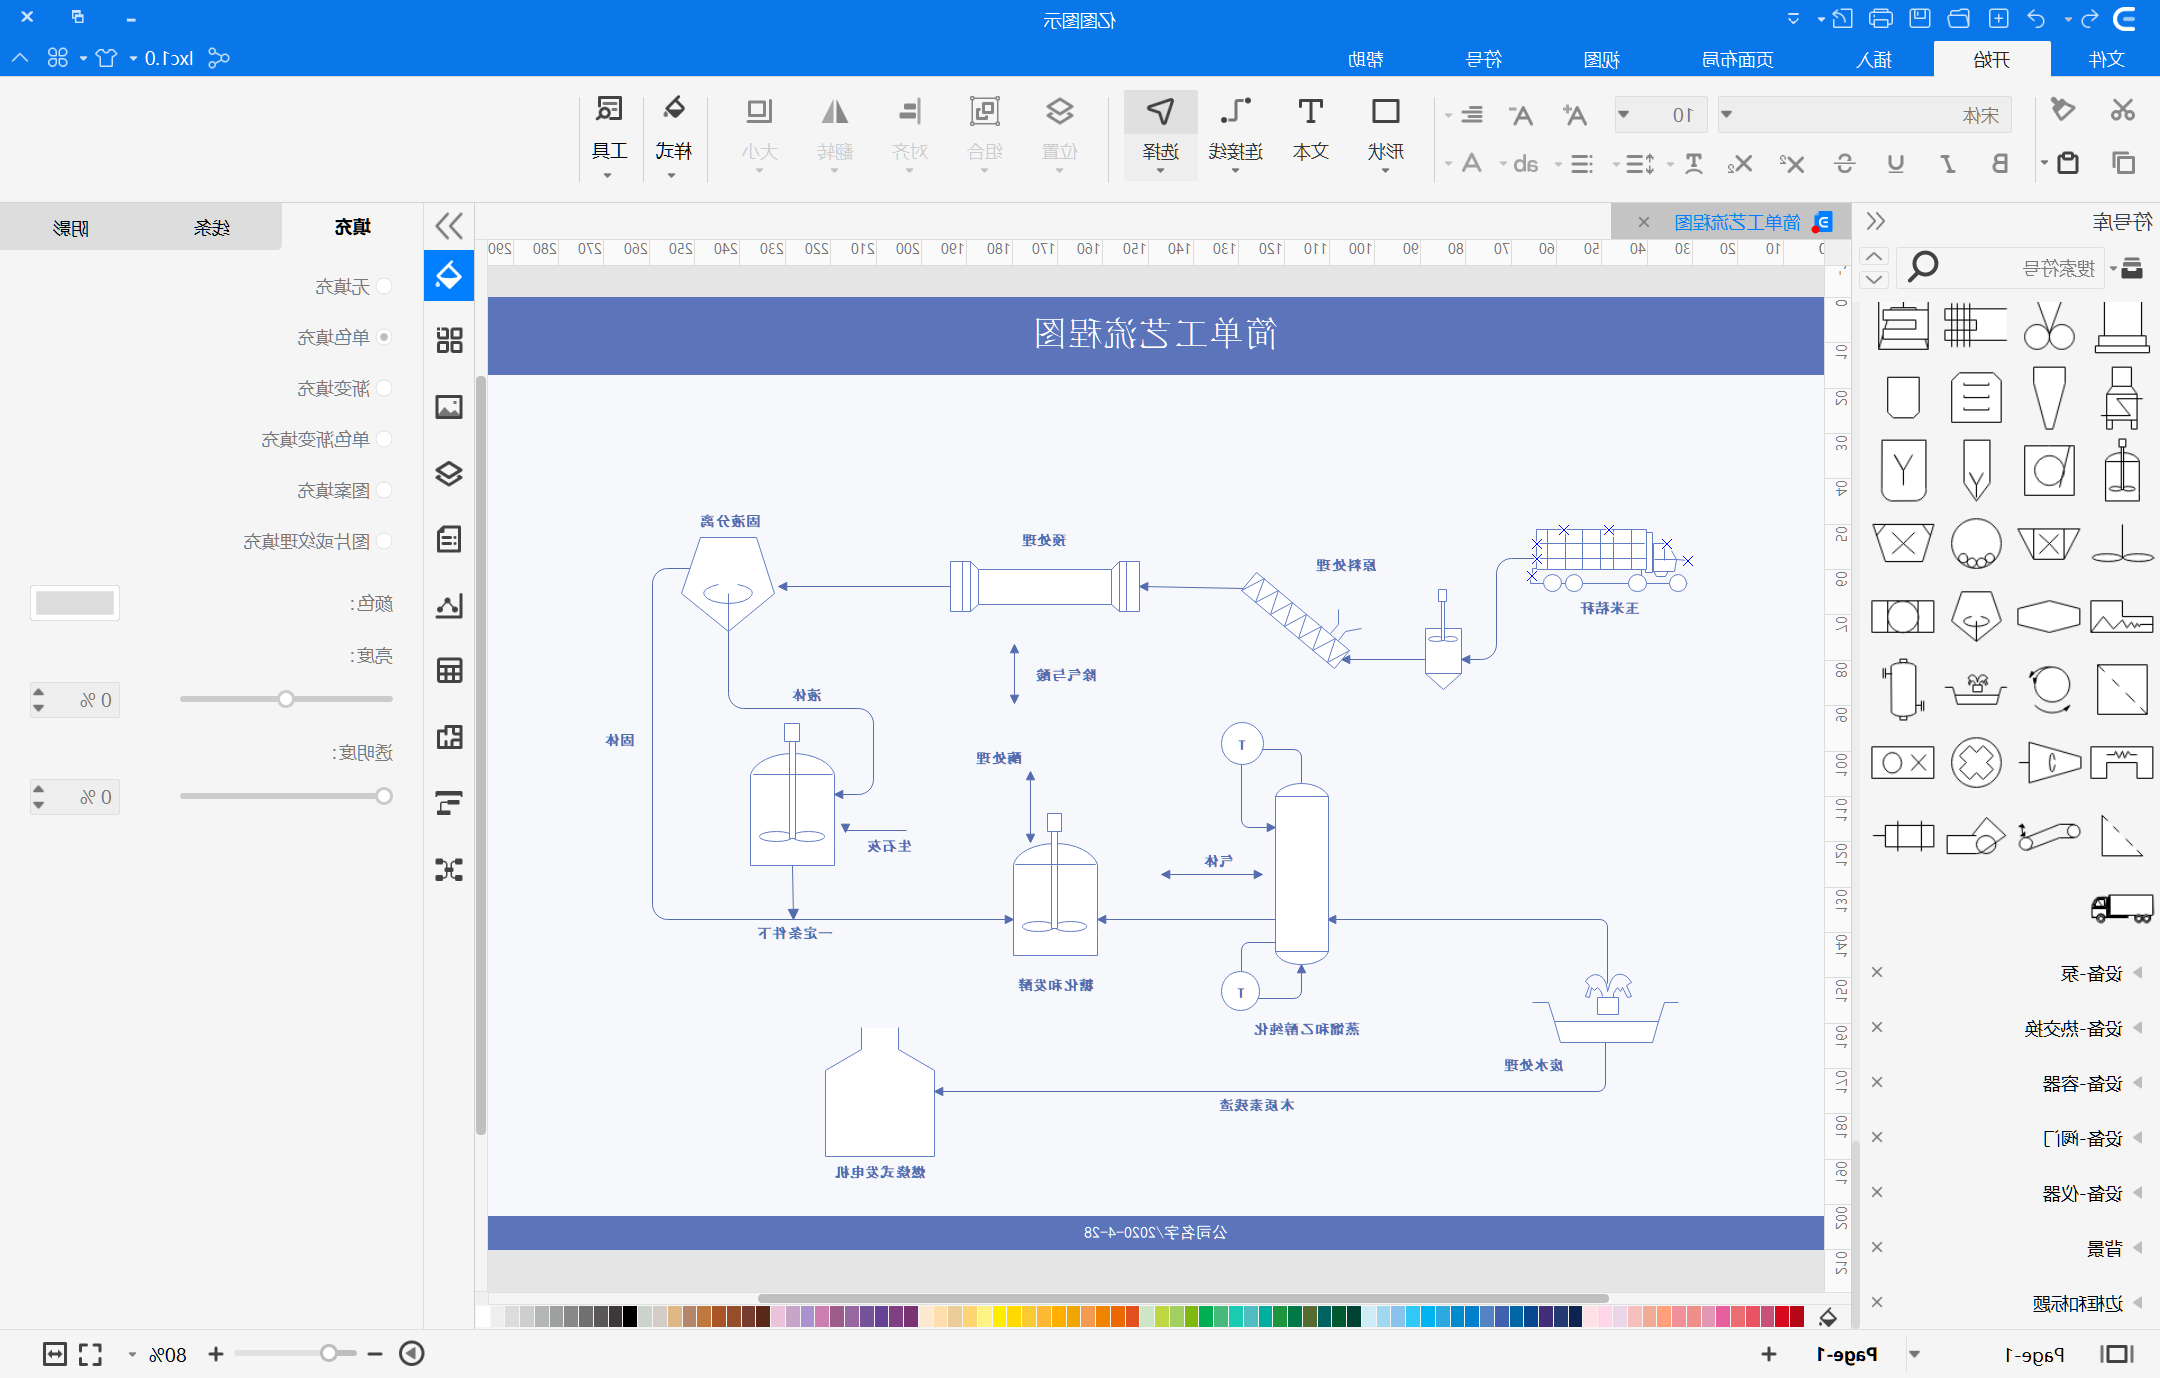Click the Page-1 tab at bottom
The width and height of the screenshot is (2160, 1378).
[x=1847, y=1355]
